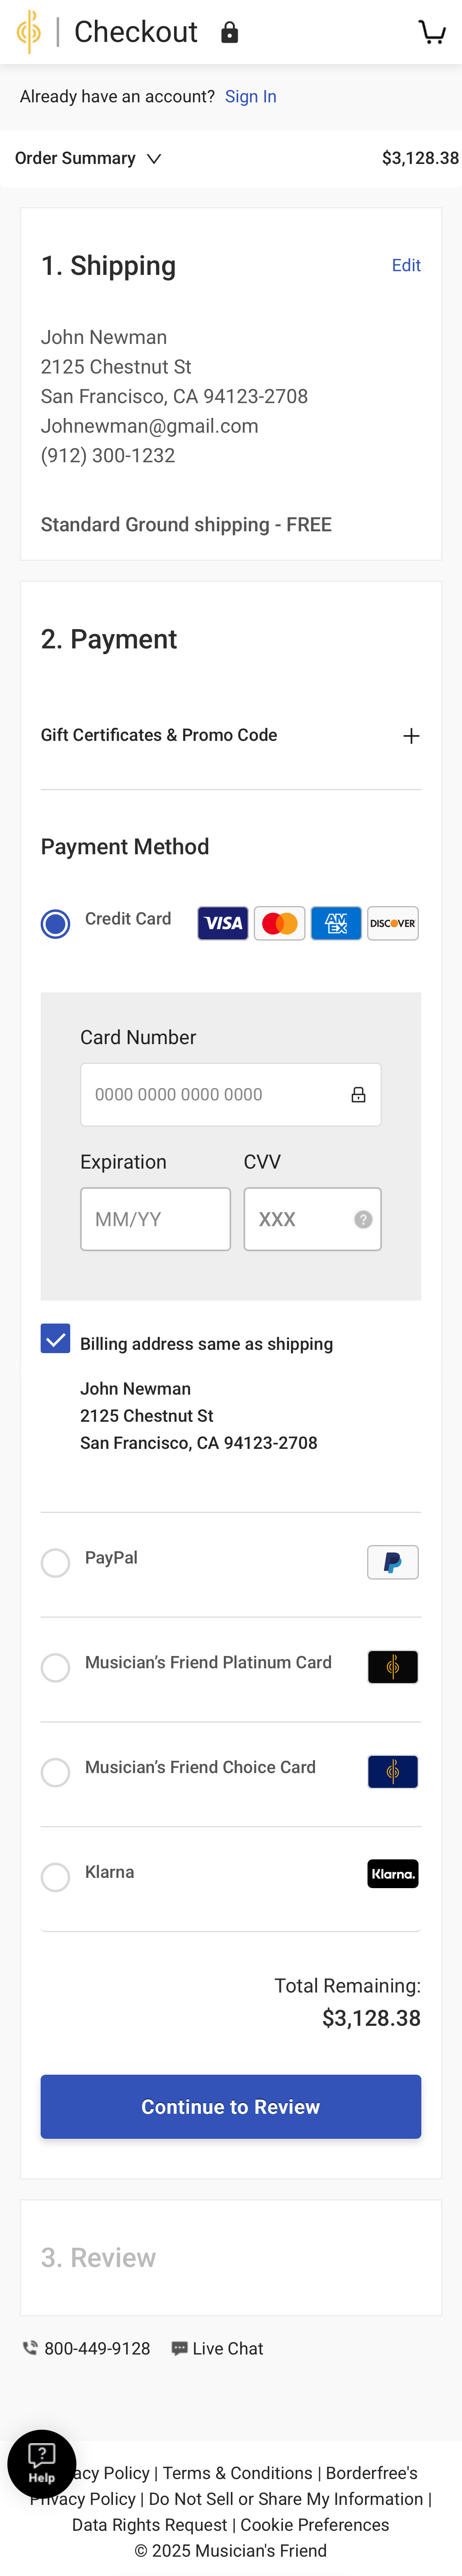Screen dimensions: 462x2576
Task: Click the Sign In link
Action: pos(250,97)
